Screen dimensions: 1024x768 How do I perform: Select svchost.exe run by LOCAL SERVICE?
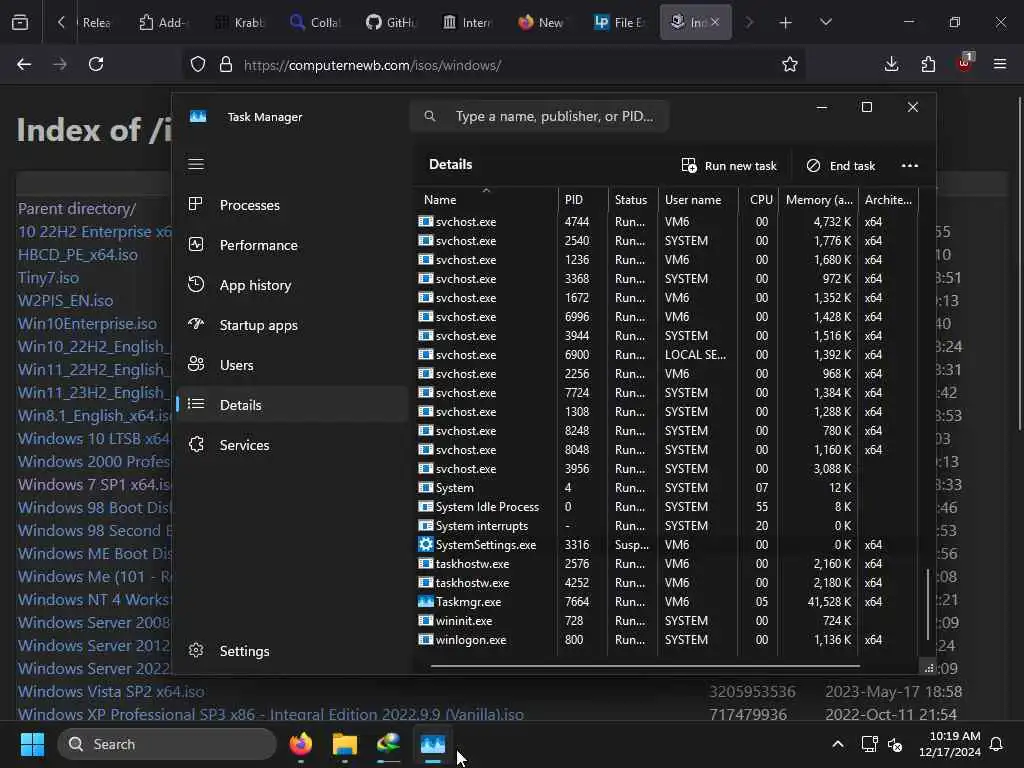click(666, 355)
